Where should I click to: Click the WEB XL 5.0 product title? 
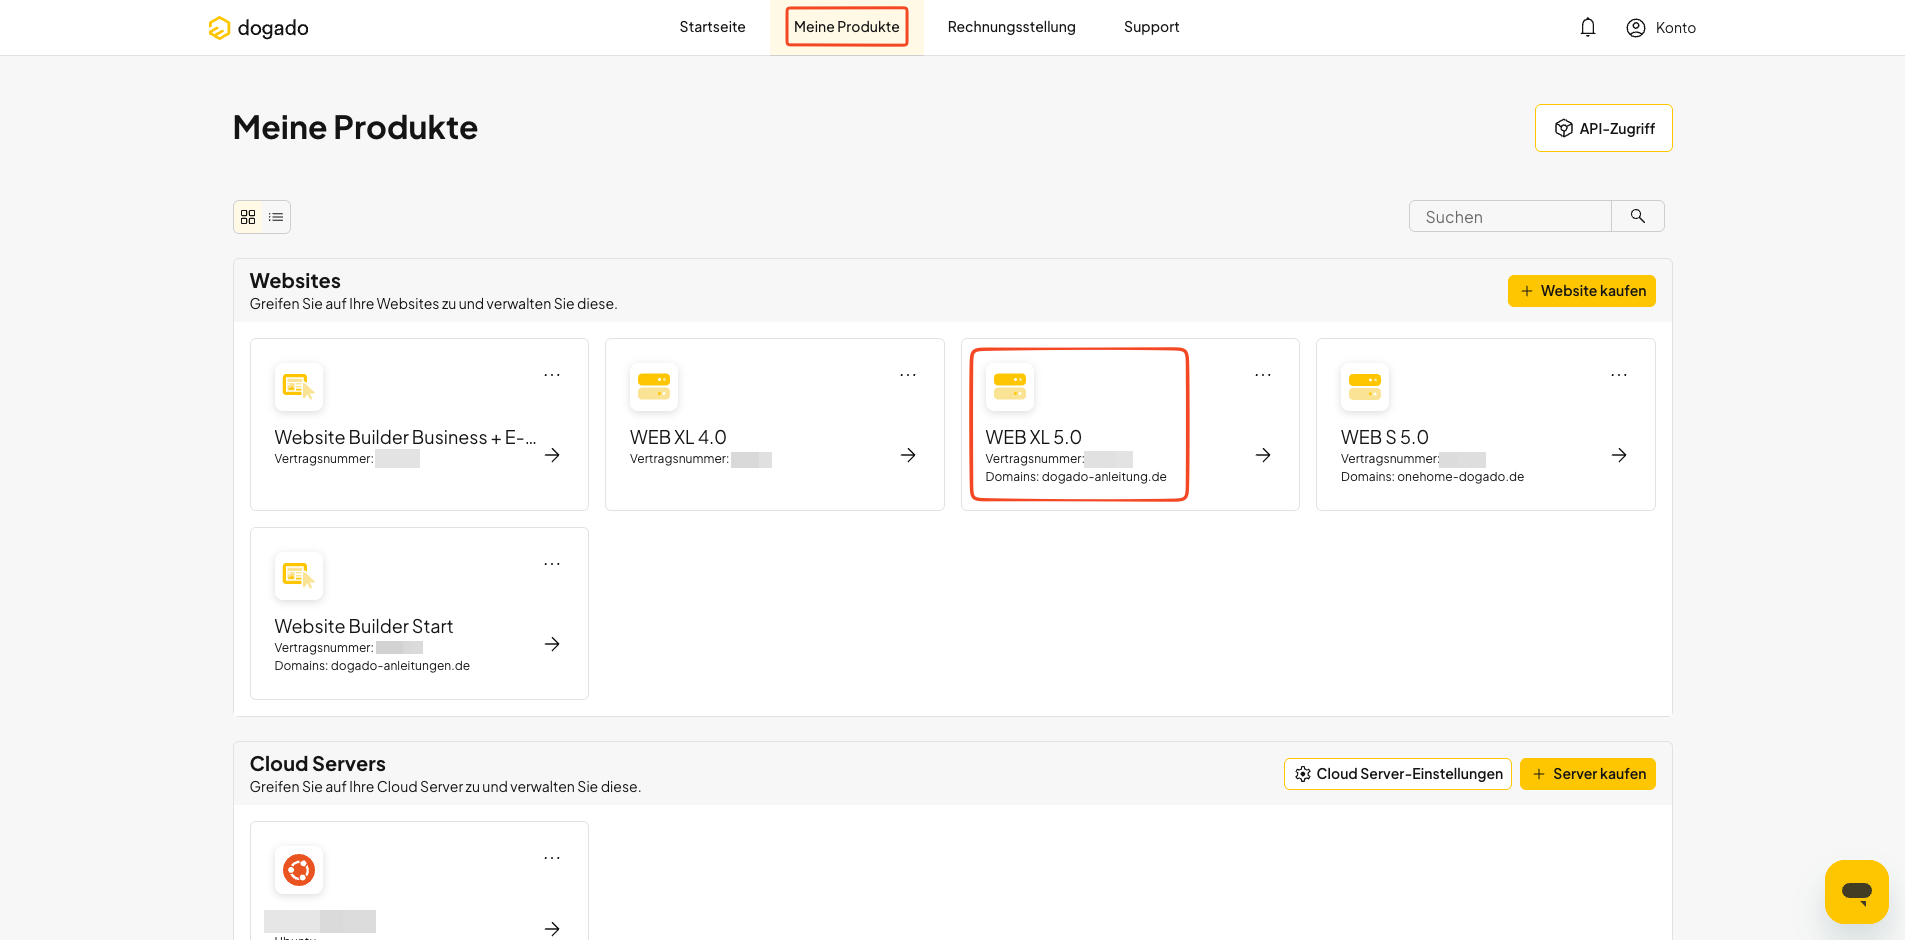click(x=1034, y=438)
